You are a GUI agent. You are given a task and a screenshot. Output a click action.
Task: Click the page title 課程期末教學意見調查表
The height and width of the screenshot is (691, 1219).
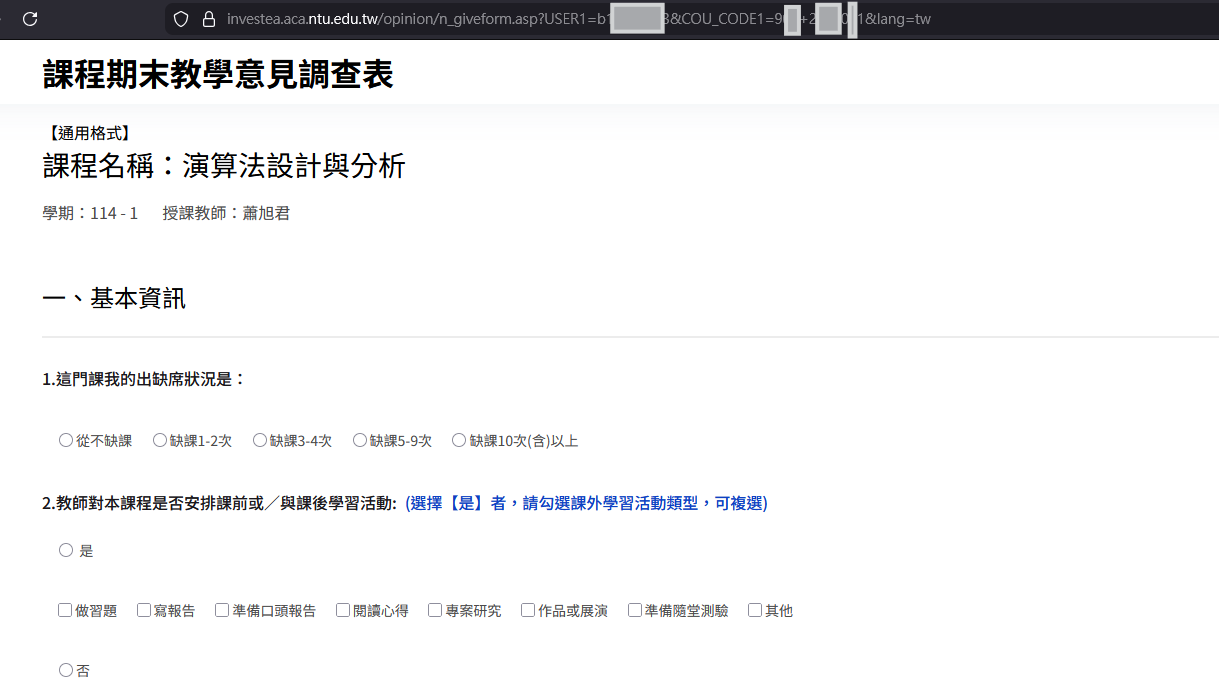click(218, 75)
